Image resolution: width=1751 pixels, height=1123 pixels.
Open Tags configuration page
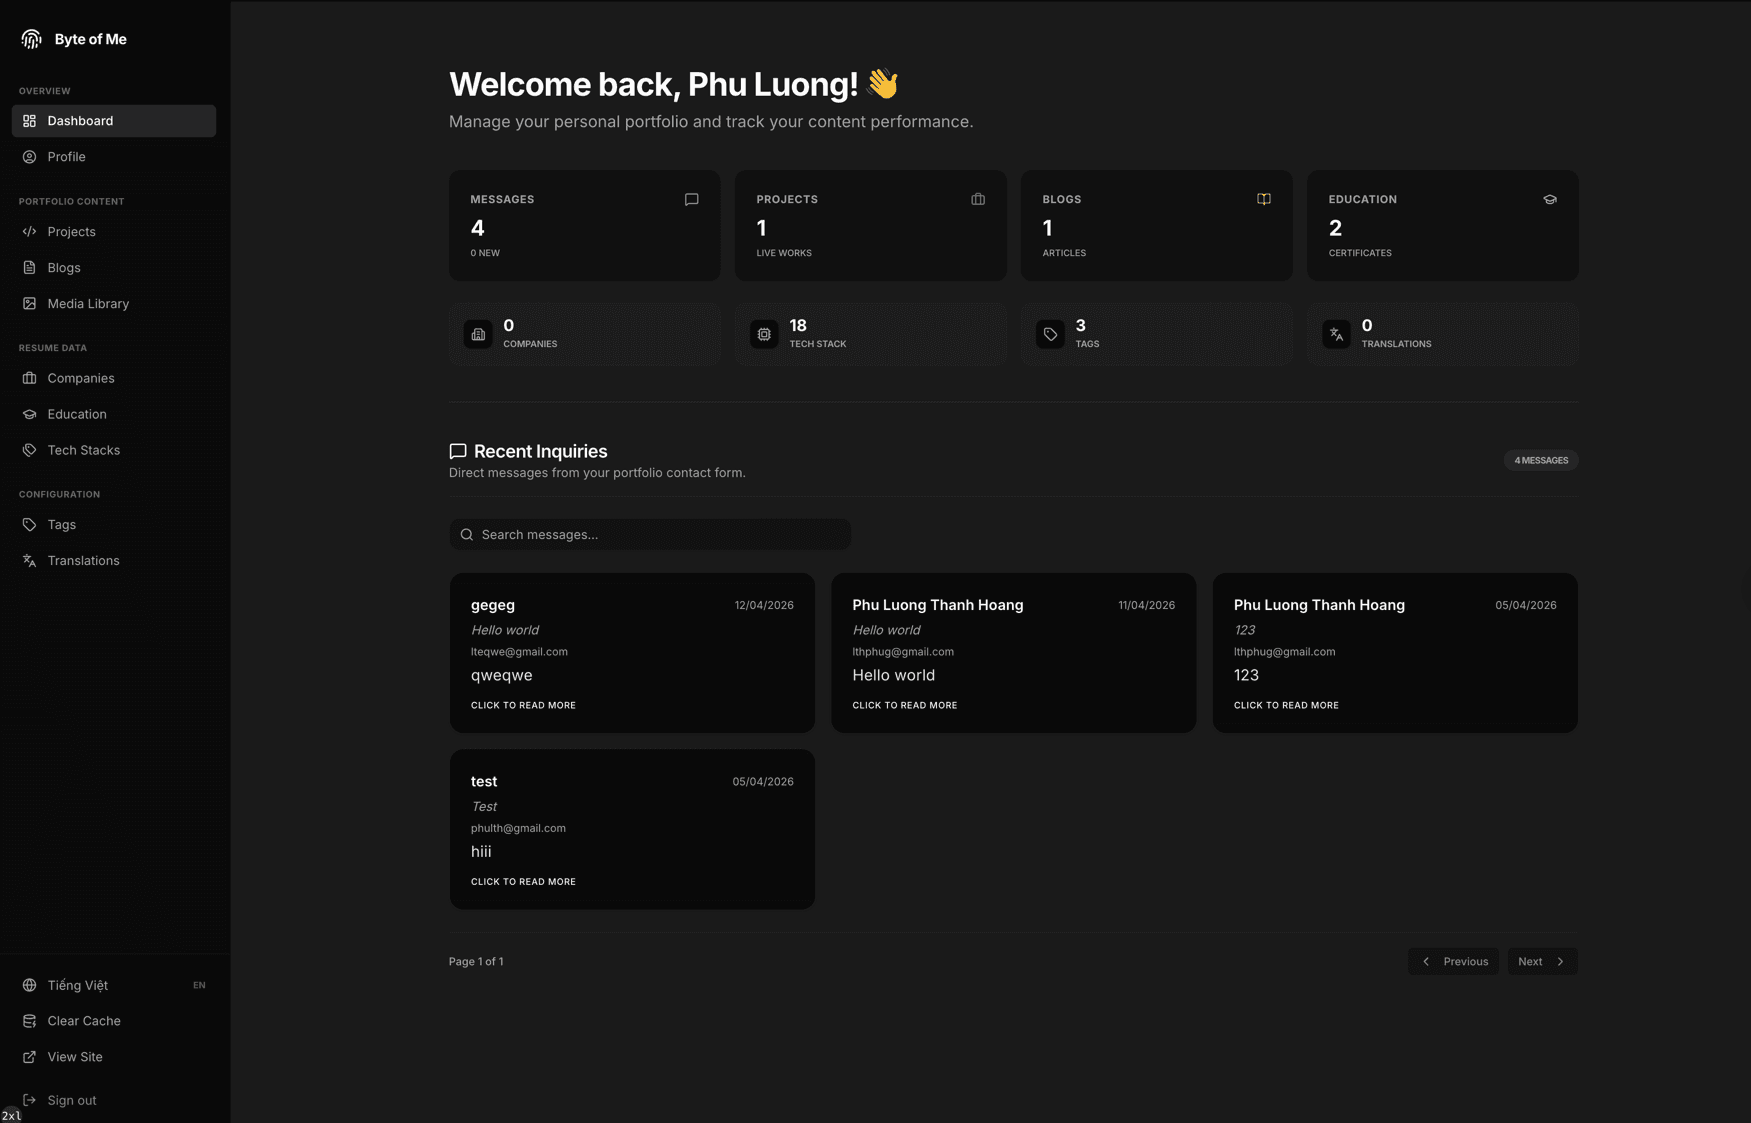click(x=114, y=524)
